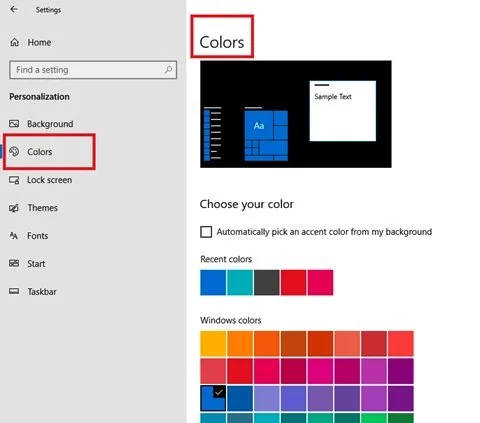Click the Fonts icon in sidebar

tap(14, 236)
